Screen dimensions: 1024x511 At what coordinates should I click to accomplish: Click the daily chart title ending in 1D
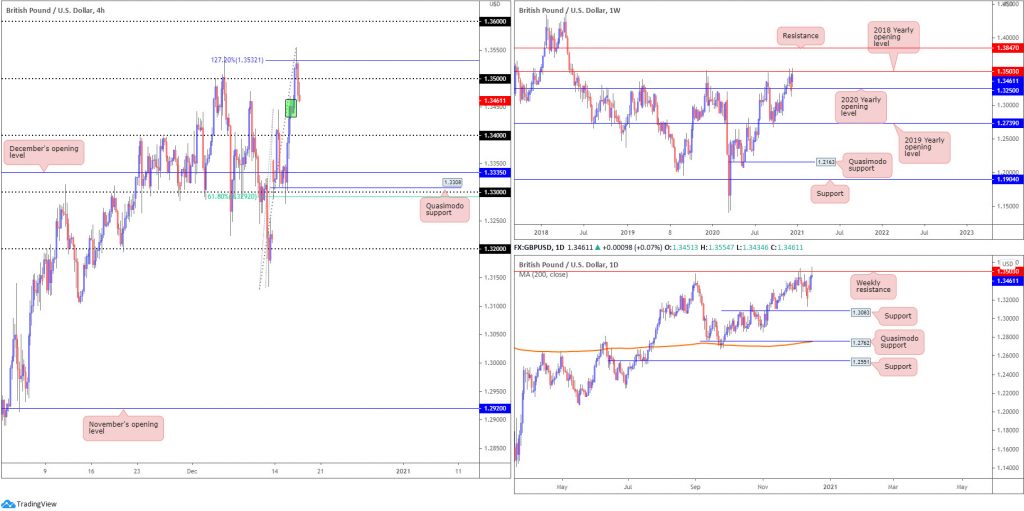coord(569,264)
